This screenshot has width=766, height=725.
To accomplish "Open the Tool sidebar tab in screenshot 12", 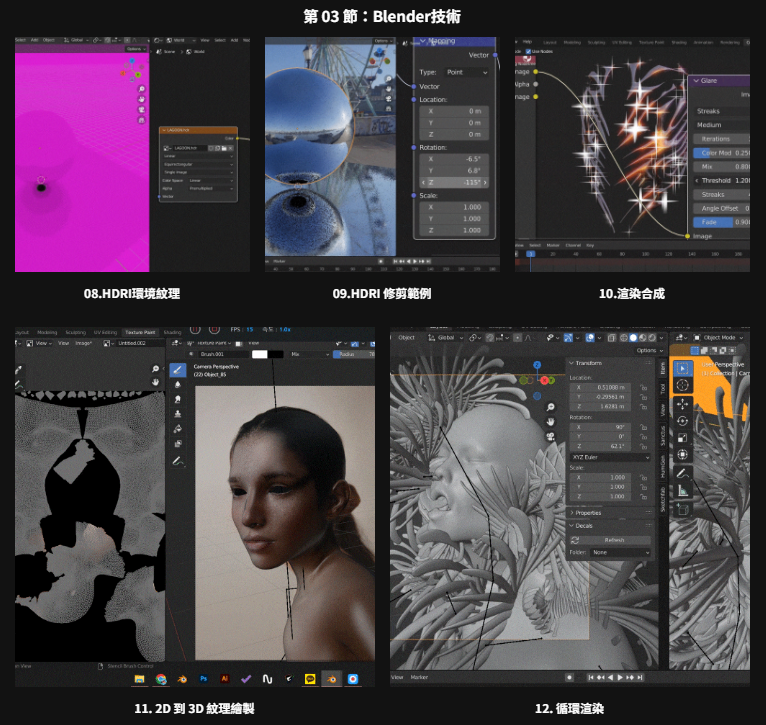I will click(663, 389).
